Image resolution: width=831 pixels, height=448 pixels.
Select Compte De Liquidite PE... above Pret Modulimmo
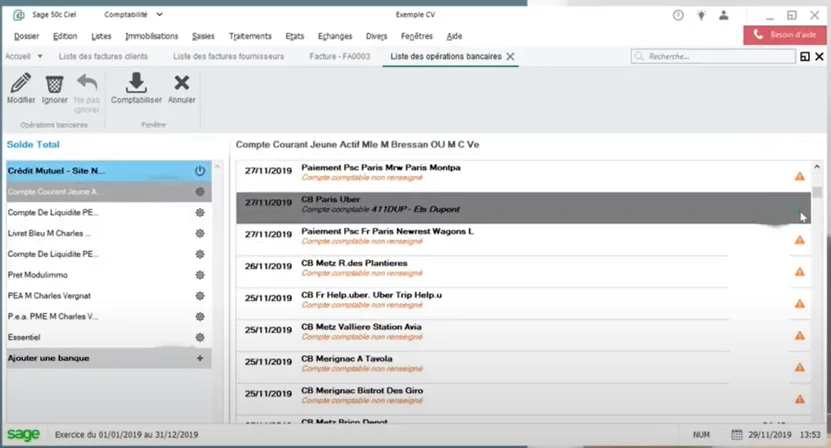[109, 254]
